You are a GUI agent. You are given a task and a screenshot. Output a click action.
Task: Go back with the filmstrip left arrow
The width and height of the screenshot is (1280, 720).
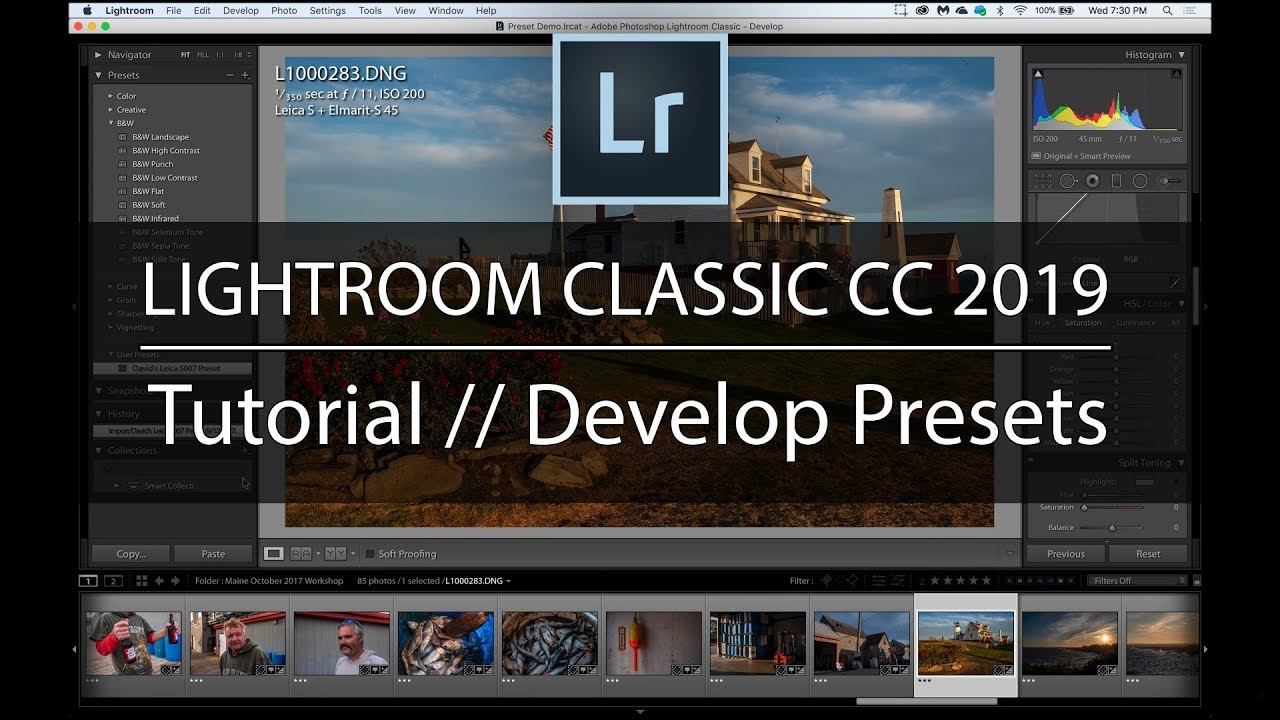[x=159, y=581]
